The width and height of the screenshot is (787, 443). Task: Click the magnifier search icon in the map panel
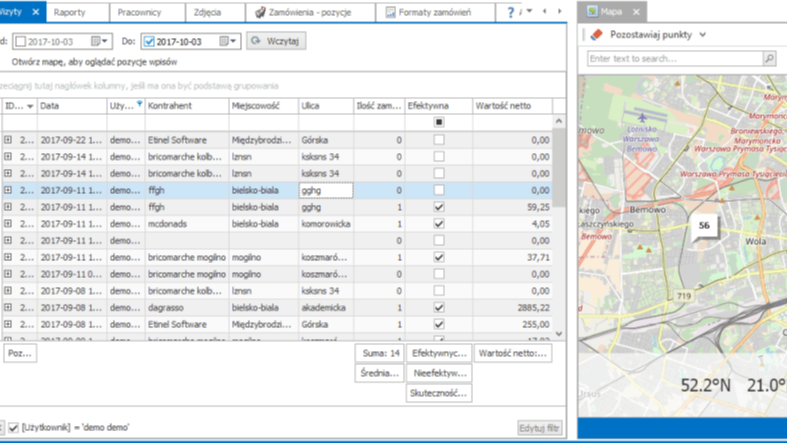768,59
